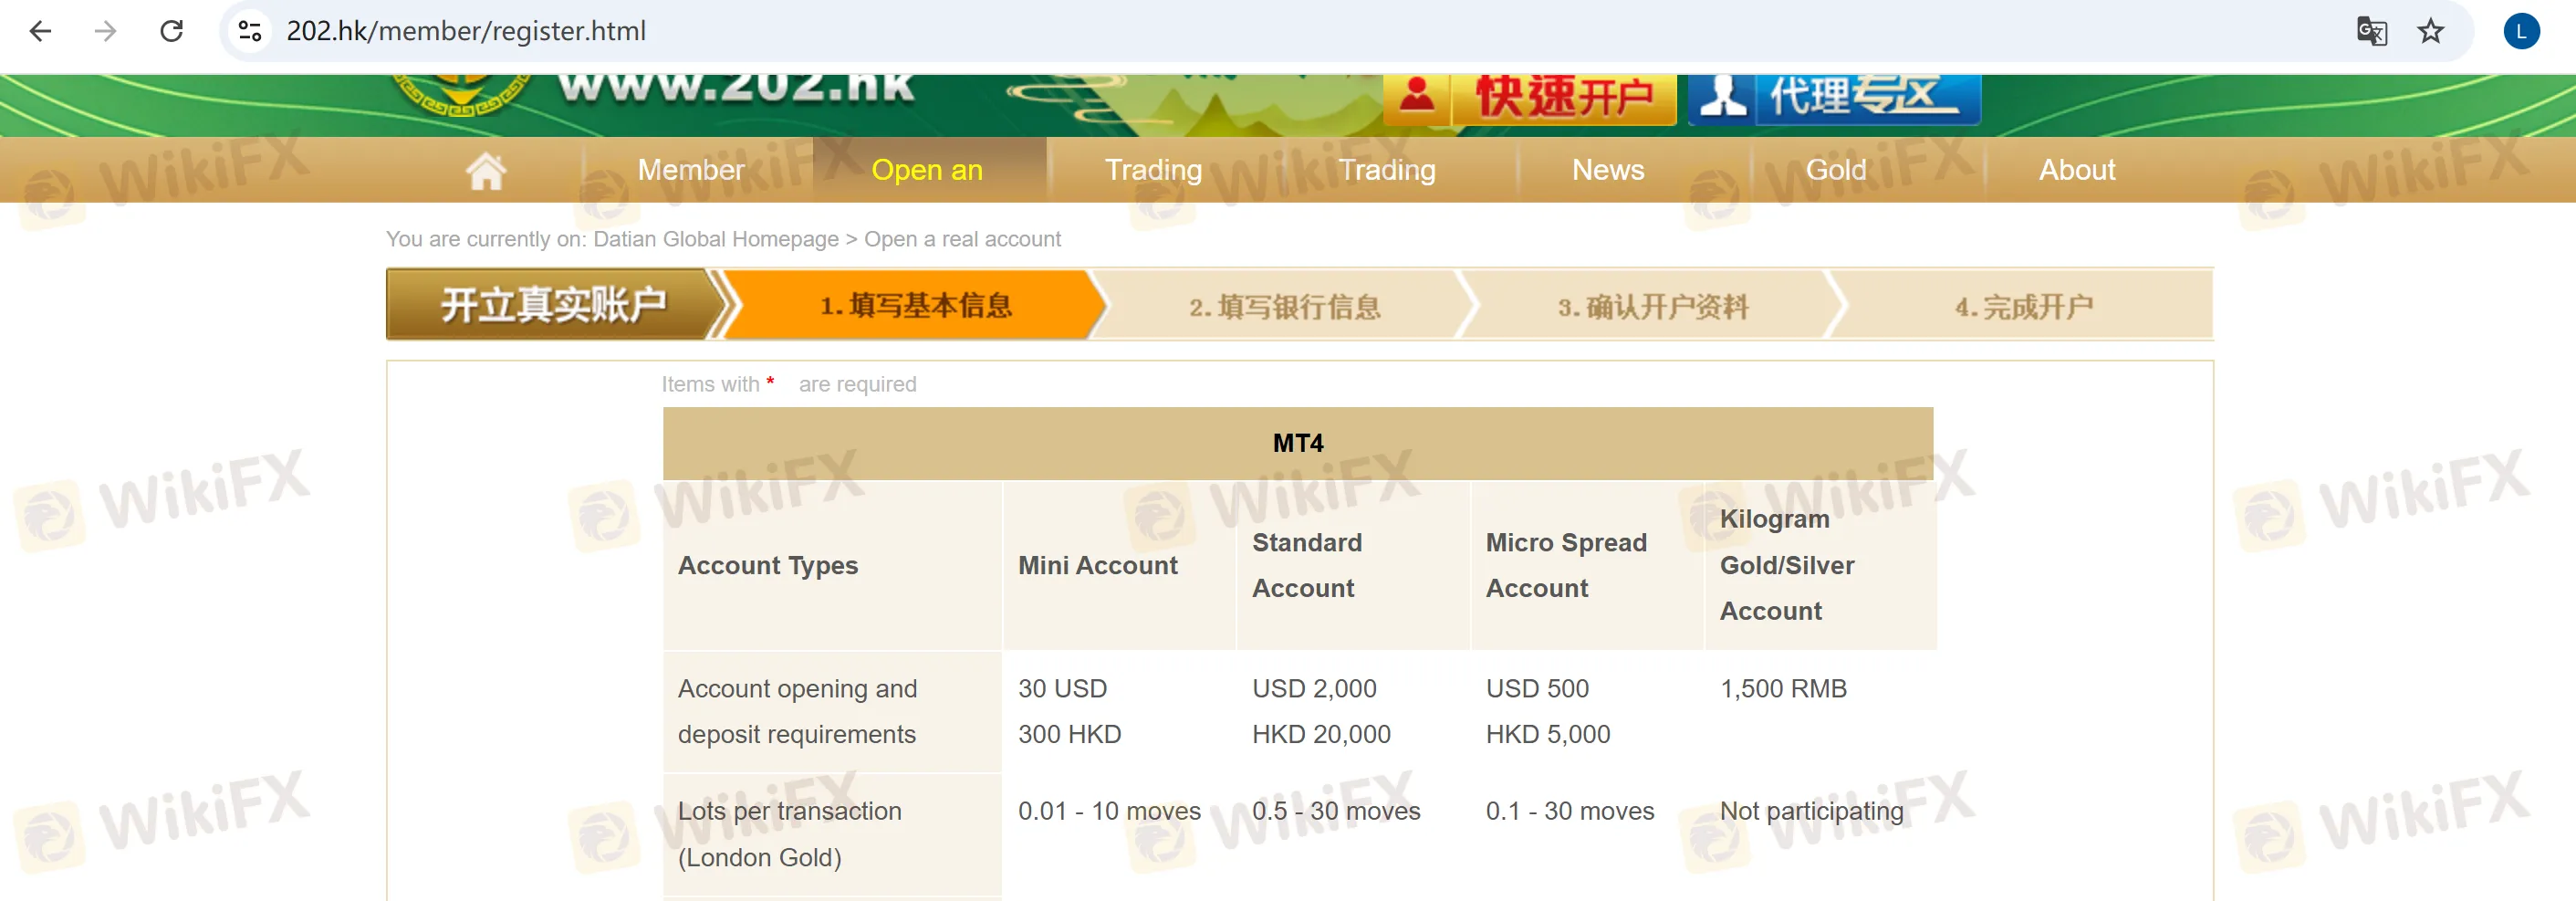Open the Member menu item
The width and height of the screenshot is (2576, 901).
pos(691,170)
